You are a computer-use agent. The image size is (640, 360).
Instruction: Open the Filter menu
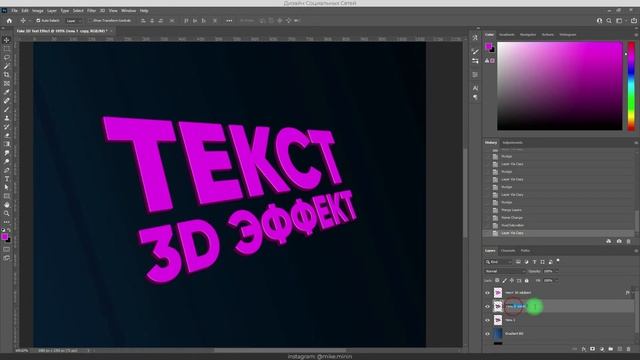tap(91, 11)
